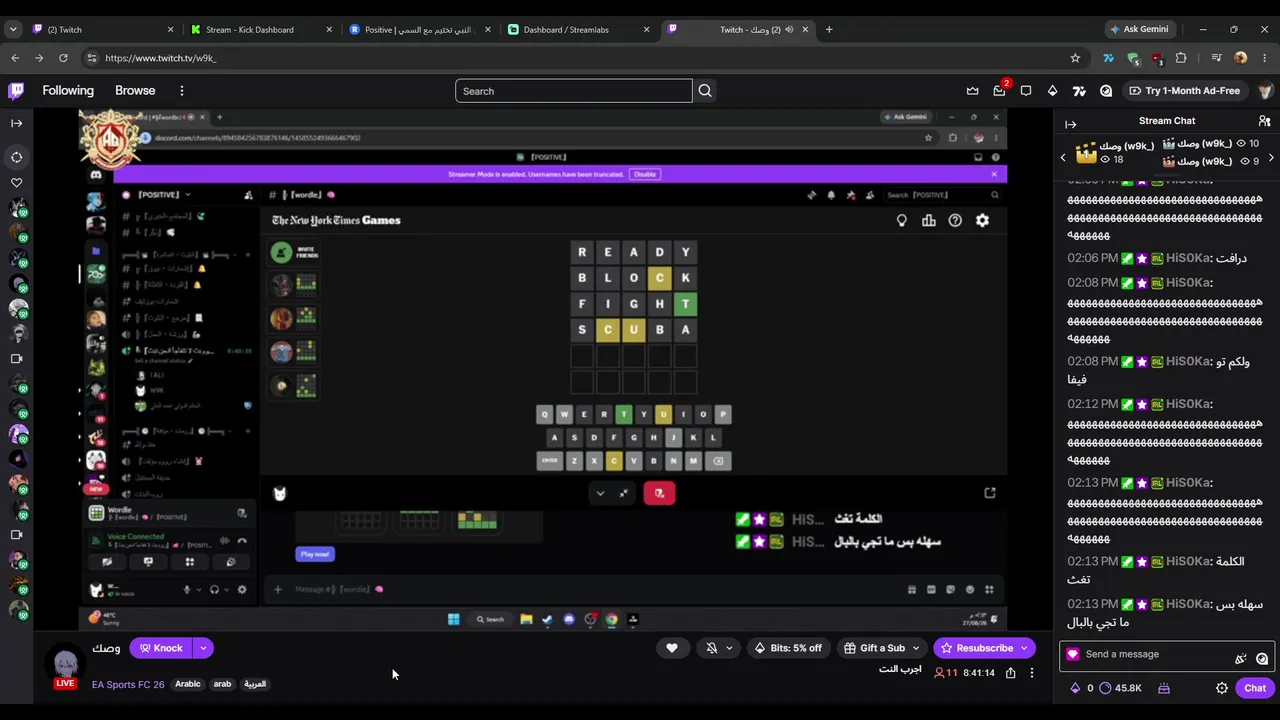The width and height of the screenshot is (1280, 720).
Task: Open chat community users list
Action: pyautogui.click(x=1265, y=121)
